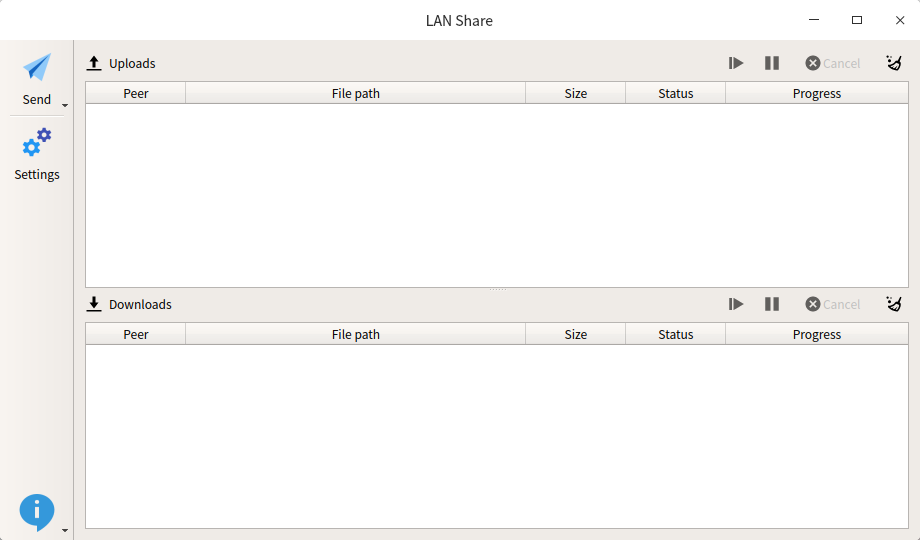
Task: Click the Send paper plane icon
Action: point(36,67)
